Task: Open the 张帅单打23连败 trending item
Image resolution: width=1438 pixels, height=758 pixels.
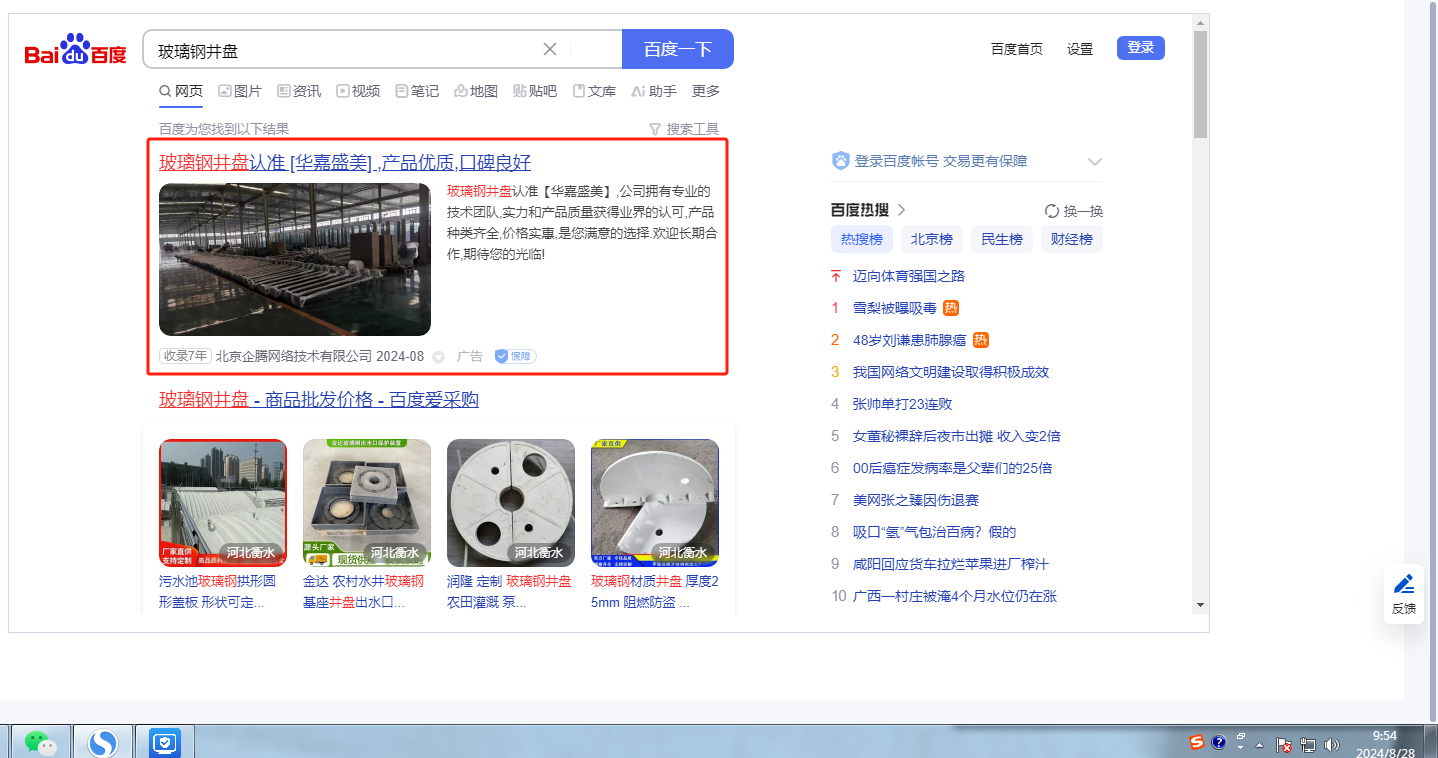Action: 903,404
